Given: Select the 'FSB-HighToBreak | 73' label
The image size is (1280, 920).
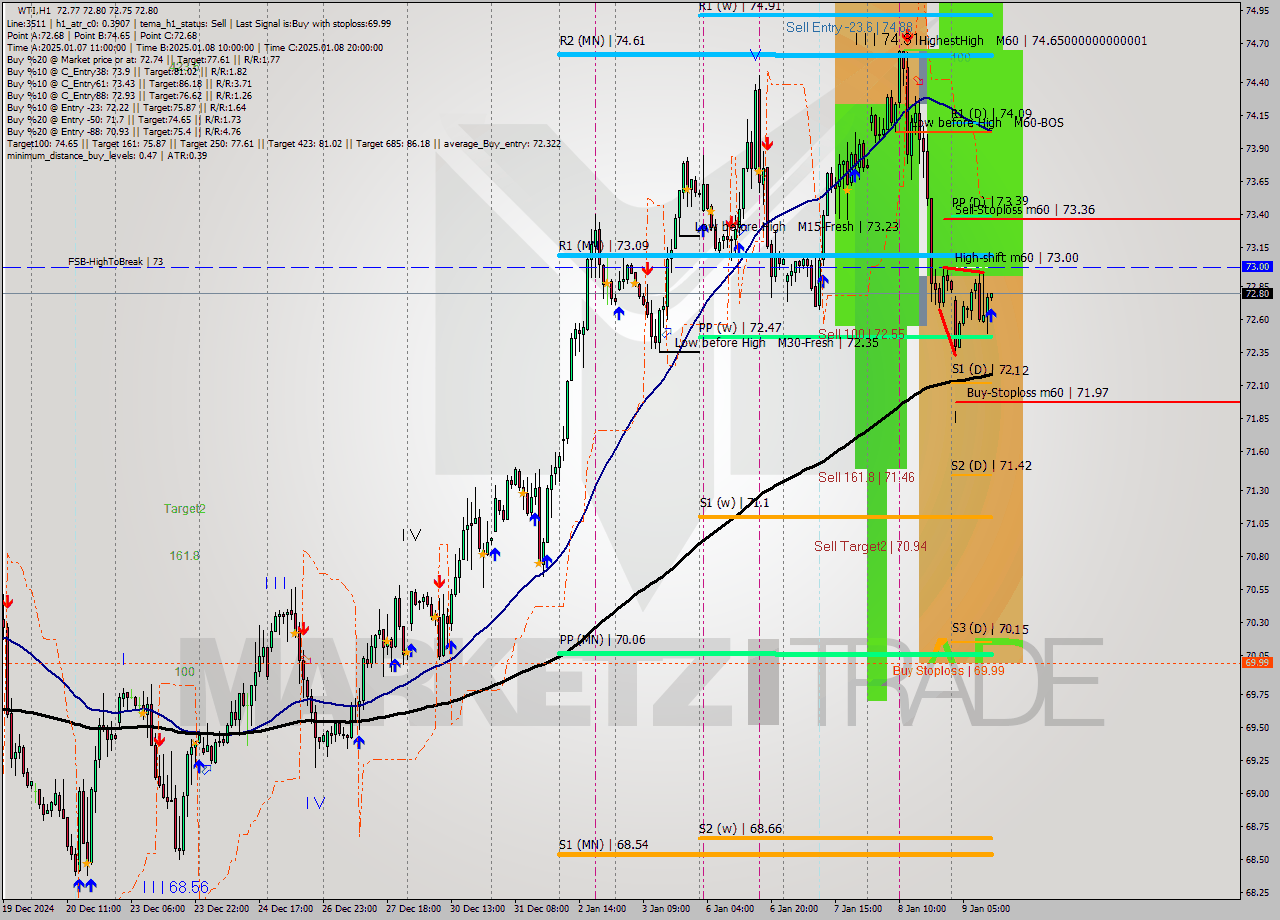Looking at the screenshot, I should pyautogui.click(x=116, y=262).
